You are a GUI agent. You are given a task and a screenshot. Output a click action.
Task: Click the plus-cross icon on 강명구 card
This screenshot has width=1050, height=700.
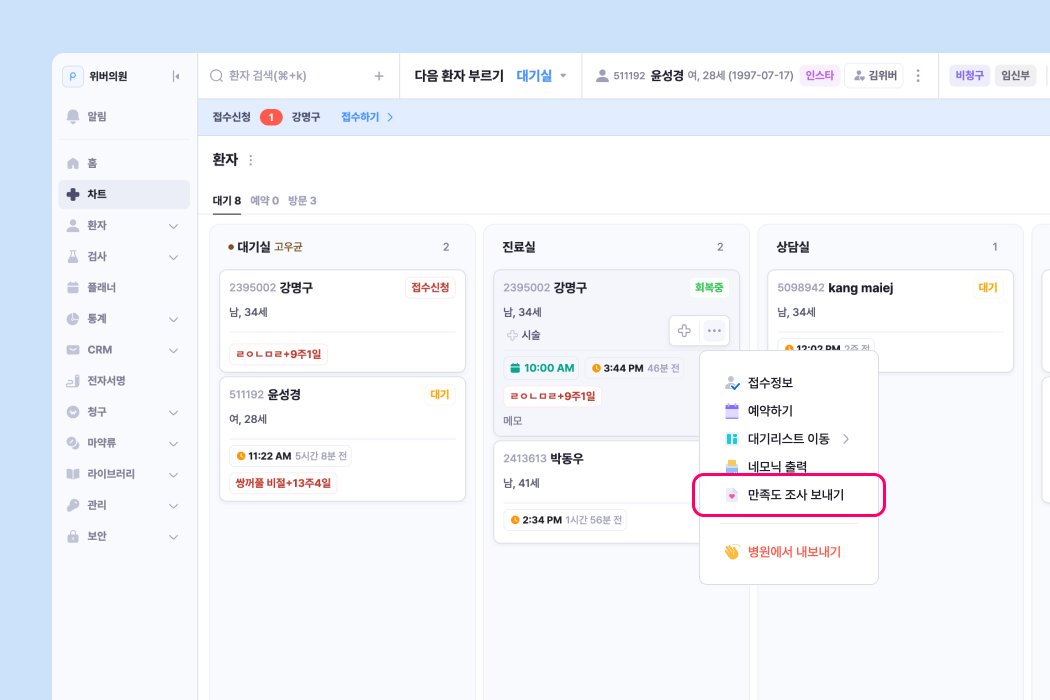684,331
